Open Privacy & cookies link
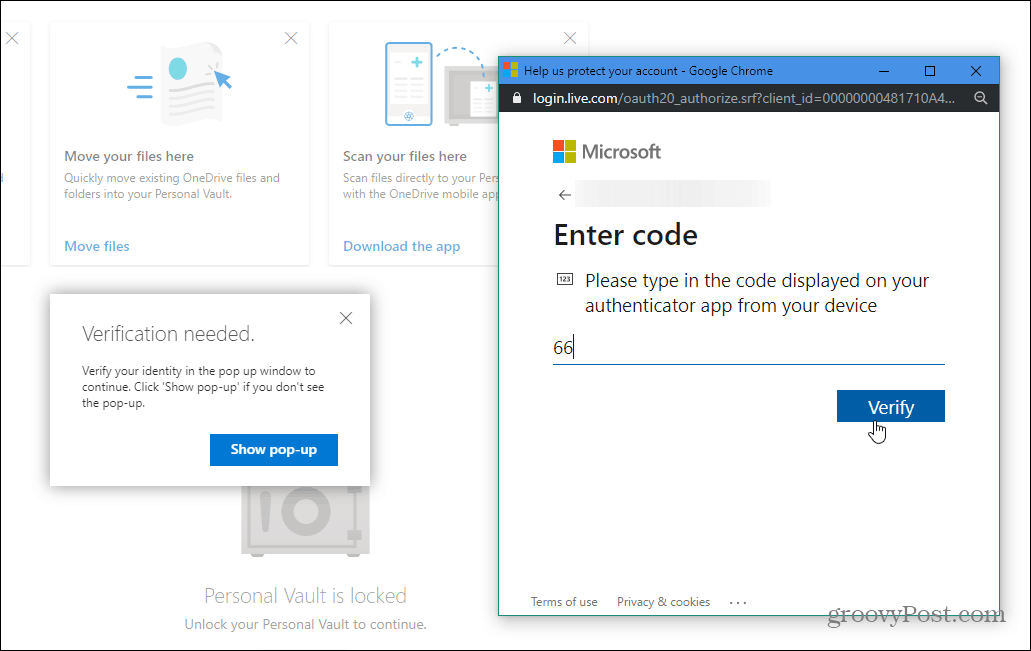Screen dimensions: 1031x651 663,602
